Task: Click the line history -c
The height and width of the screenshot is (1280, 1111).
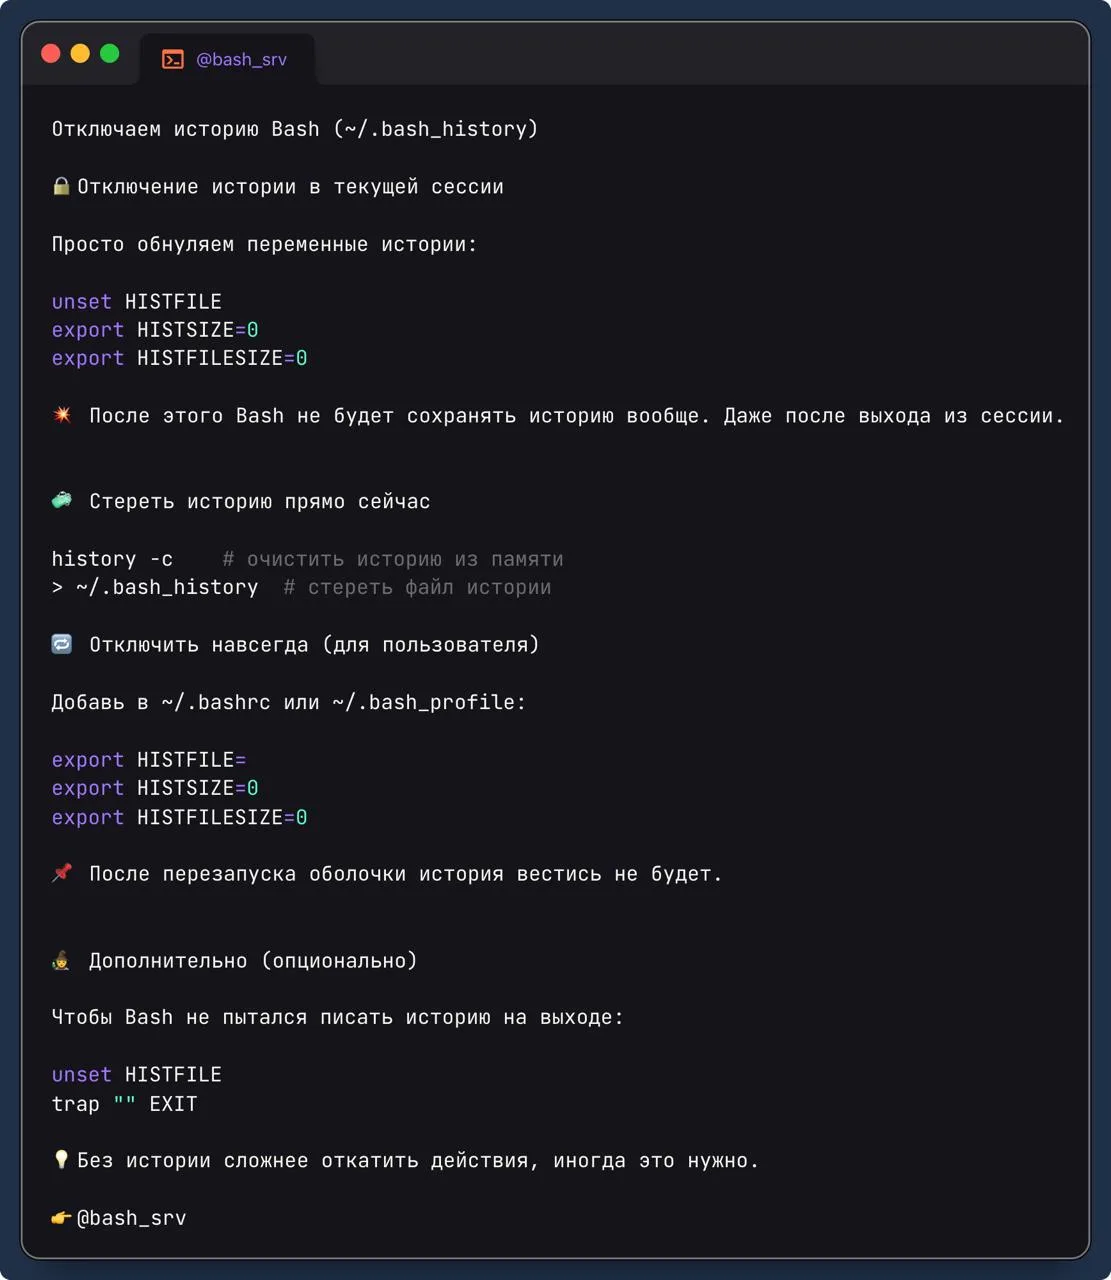Action: (112, 559)
